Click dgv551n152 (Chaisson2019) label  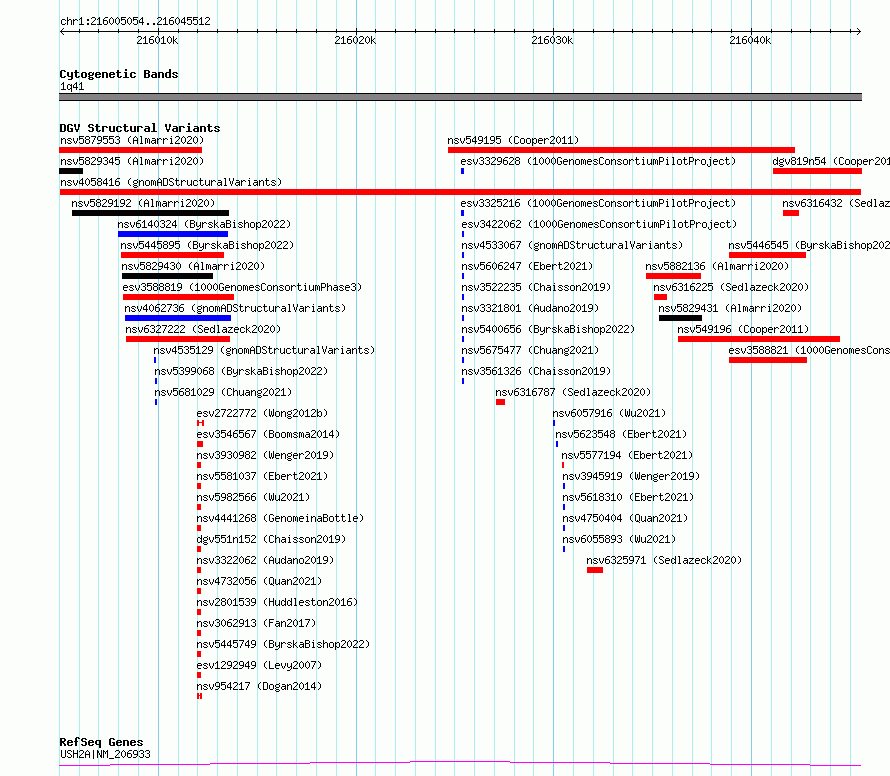point(271,539)
